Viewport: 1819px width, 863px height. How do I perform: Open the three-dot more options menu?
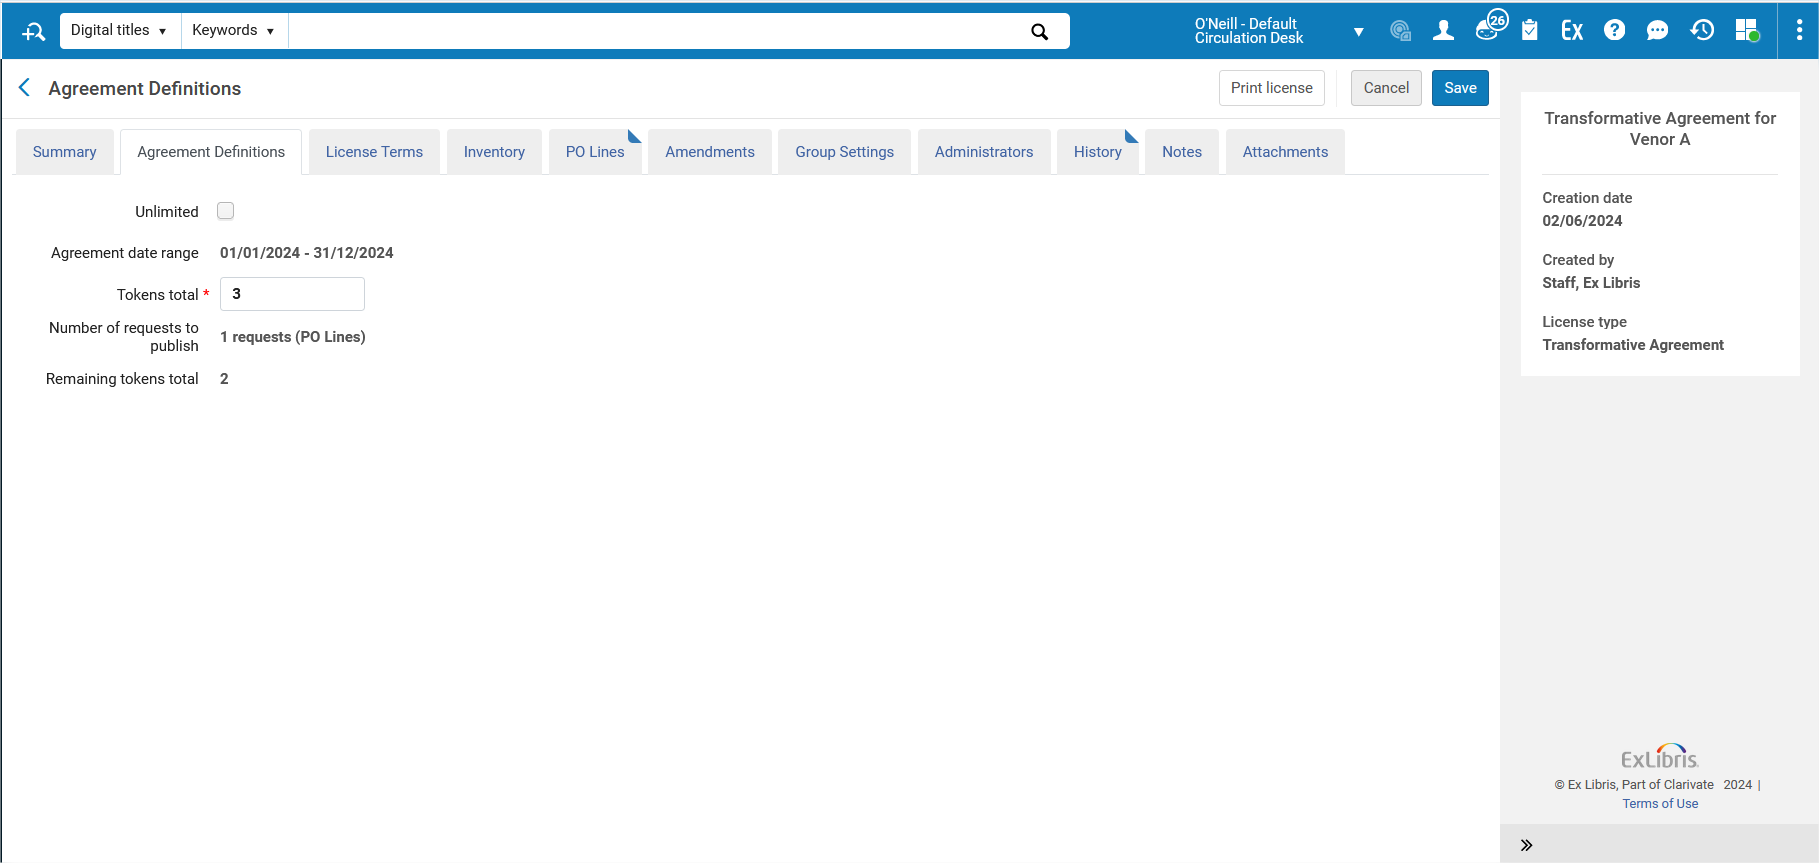tap(1799, 31)
